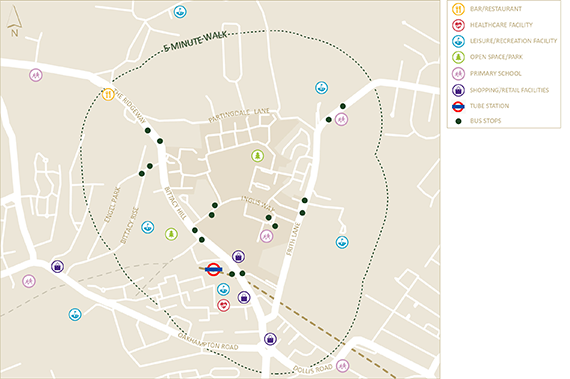Click the primary school marker near Inglis Way
Viewport: 570px width, 379px height.
pyautogui.click(x=266, y=236)
